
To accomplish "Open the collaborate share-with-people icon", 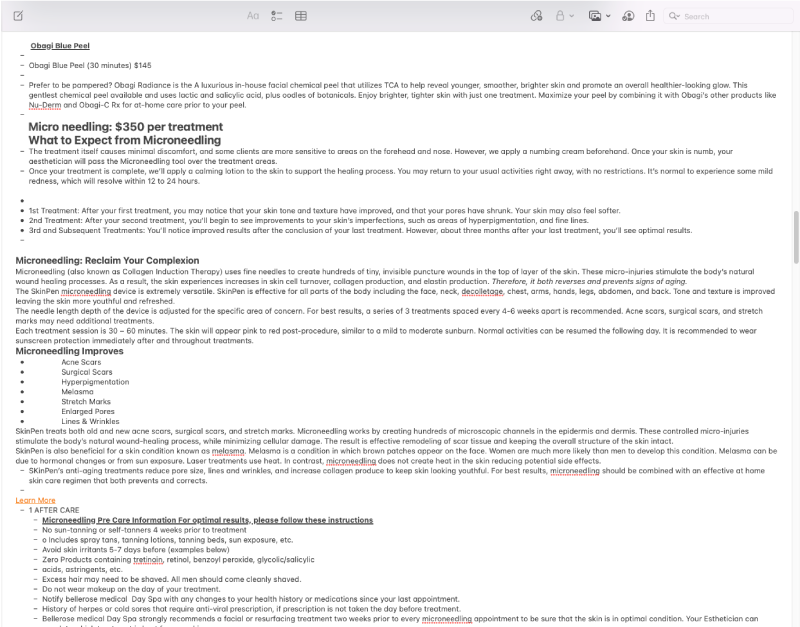I will pos(628,16).
